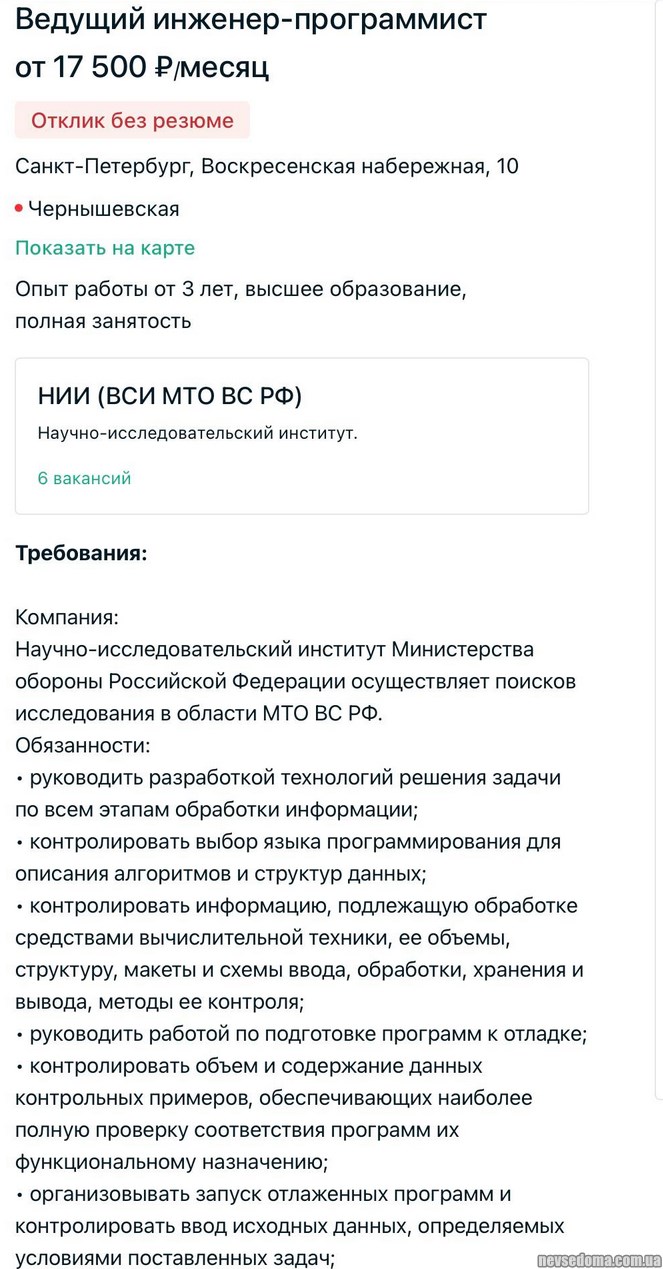Tap the "Научно-исследовательский институт." company description
The height and width of the screenshot is (1269, 663).
pos(197,433)
